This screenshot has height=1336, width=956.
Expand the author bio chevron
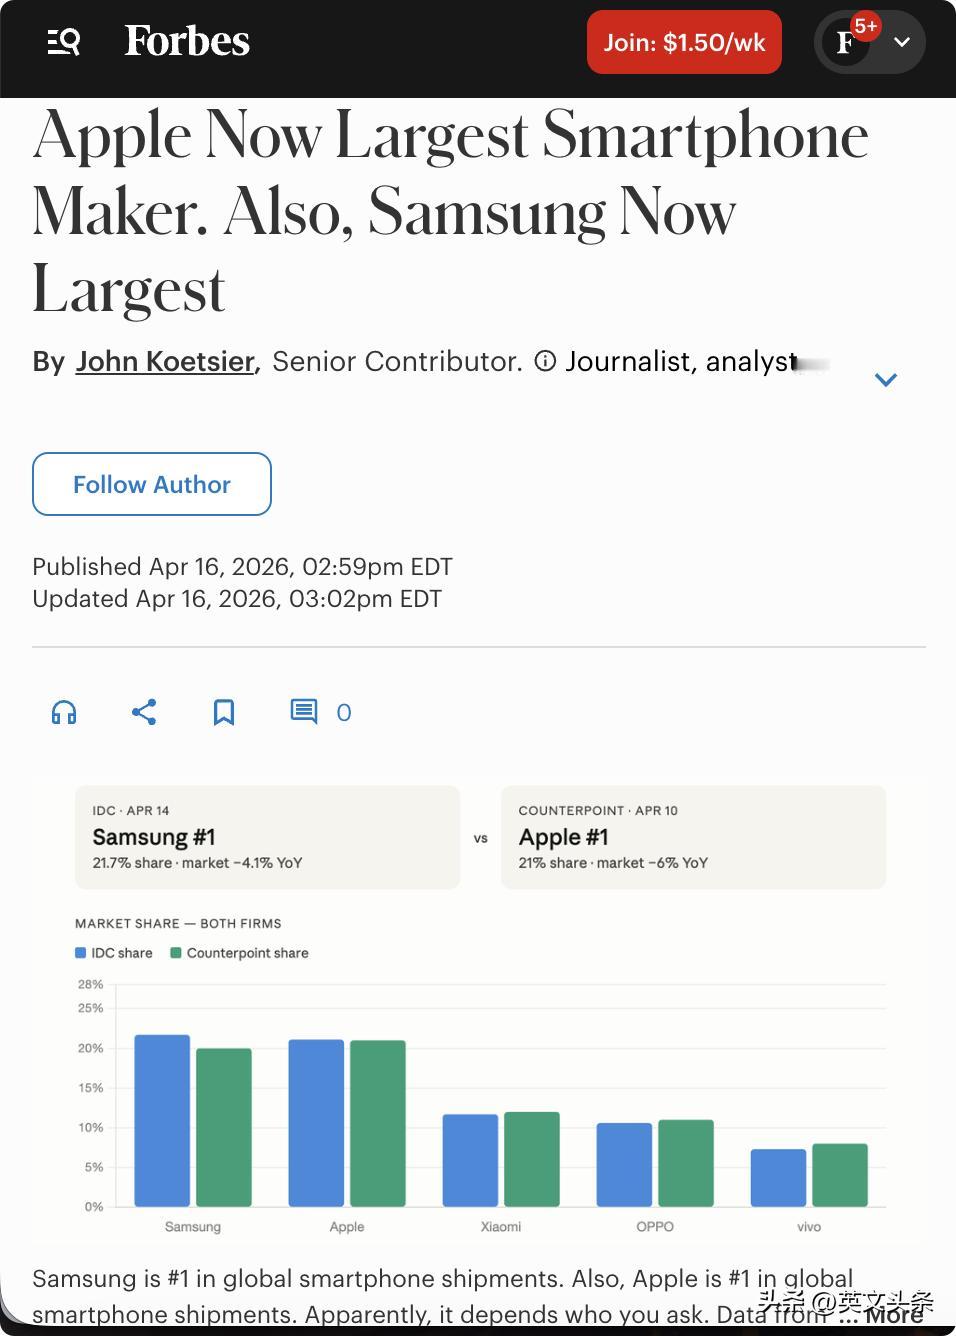click(x=886, y=379)
